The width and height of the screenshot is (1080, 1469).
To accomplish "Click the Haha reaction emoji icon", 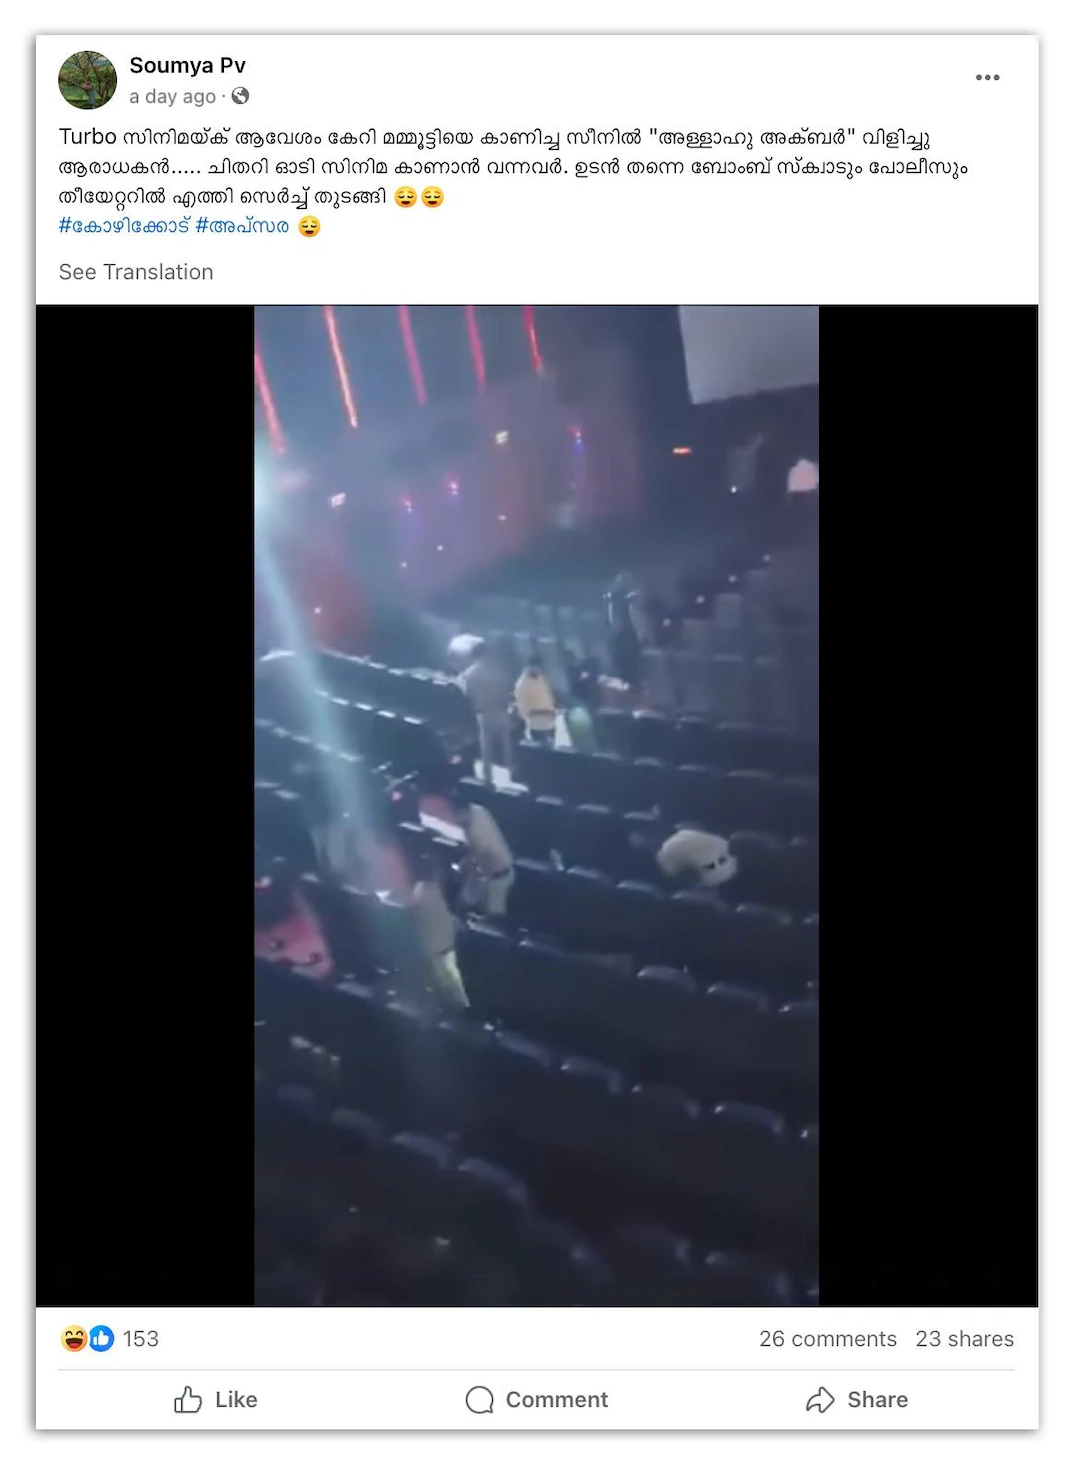I will (x=74, y=1339).
